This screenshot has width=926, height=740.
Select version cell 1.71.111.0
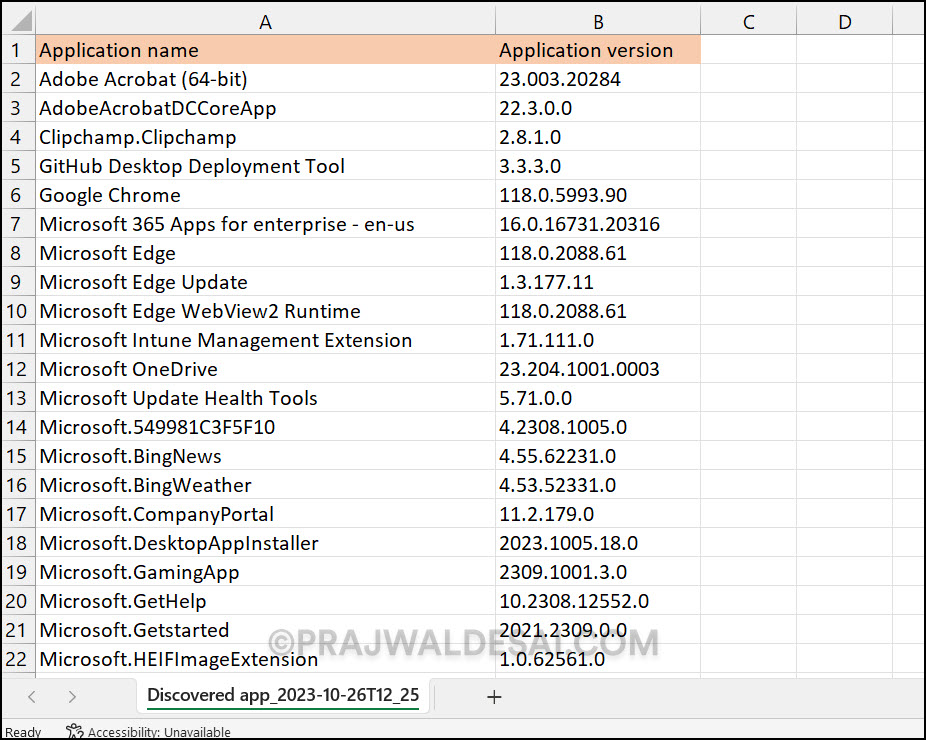pos(598,340)
